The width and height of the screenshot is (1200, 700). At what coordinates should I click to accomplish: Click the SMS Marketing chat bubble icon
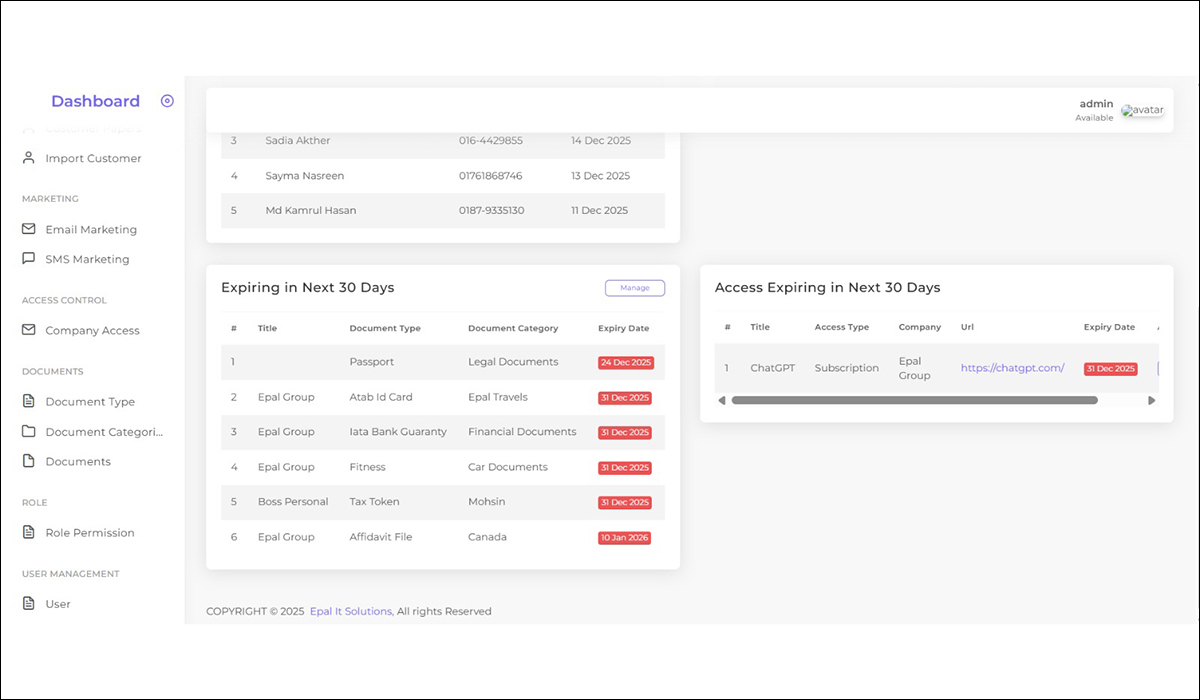pos(28,259)
